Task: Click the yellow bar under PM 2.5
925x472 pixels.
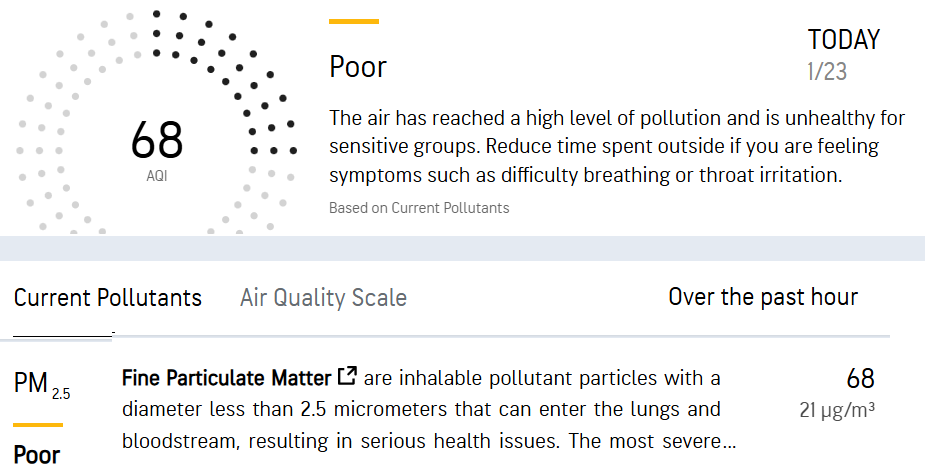Action: pos(38,425)
